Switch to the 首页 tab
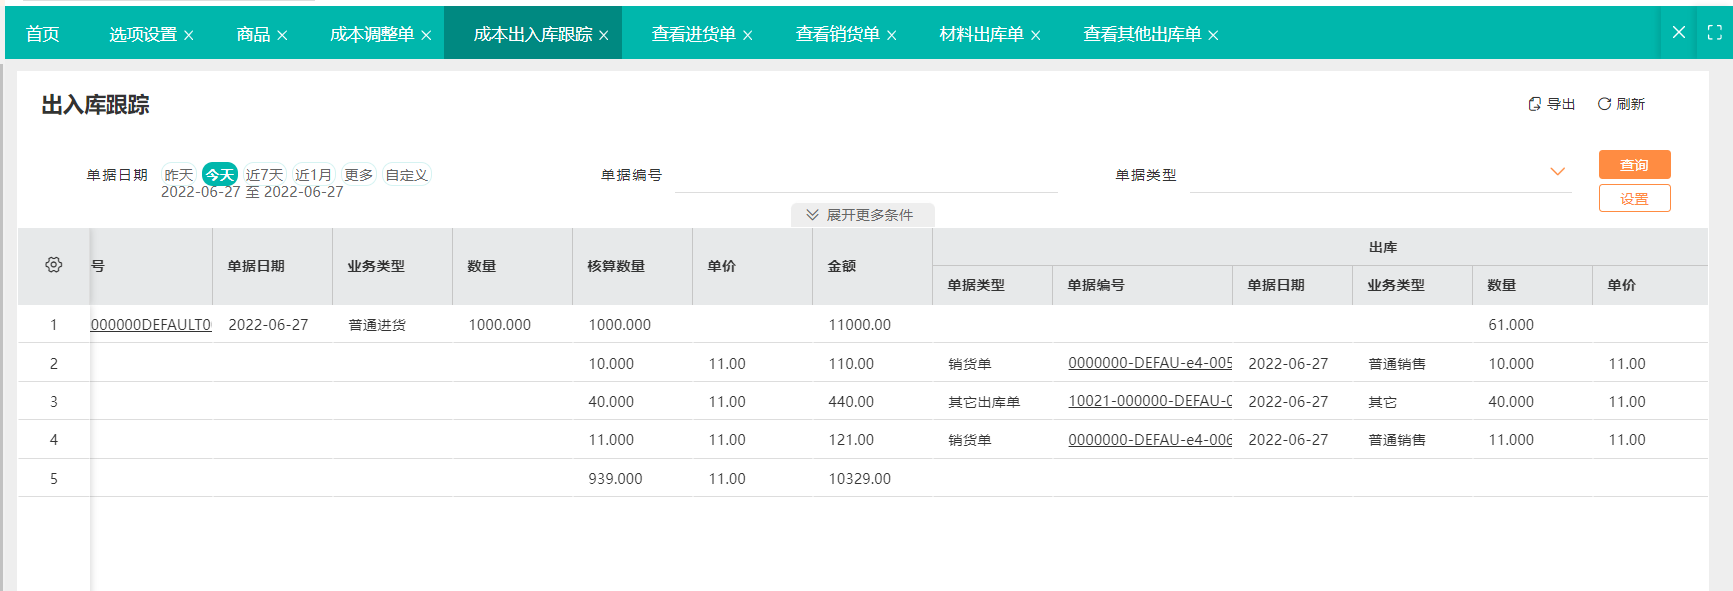Screen dimensions: 1733x591 42,34
